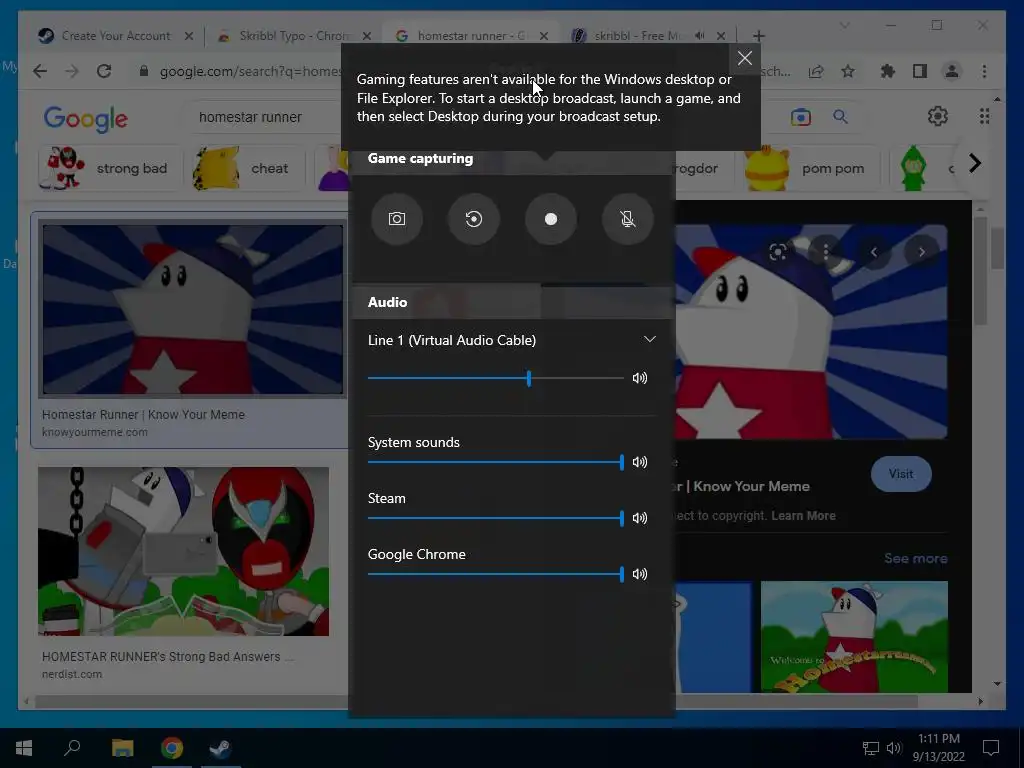Open Welcome to Homestarrunner related image

tap(854, 637)
